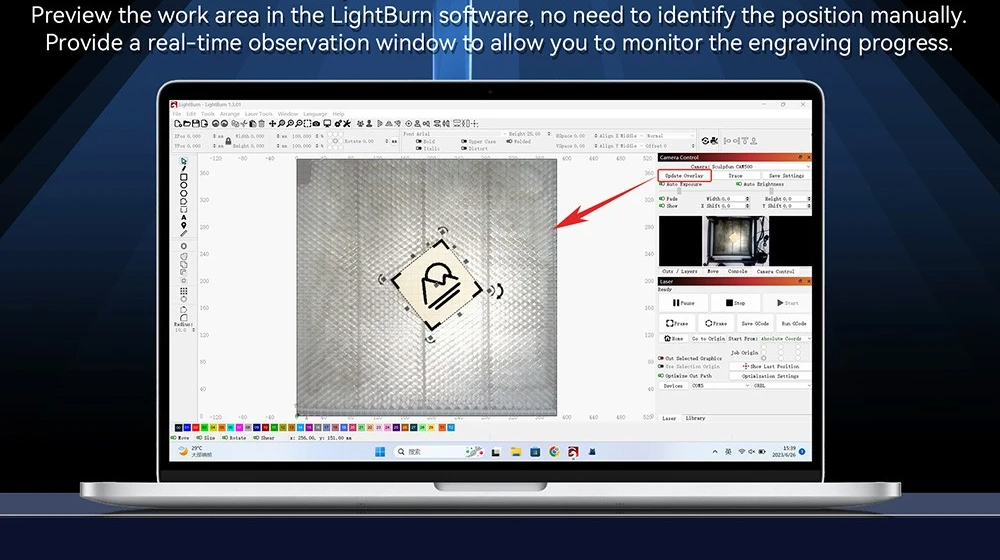Select the Draw Lines pencil tool

(184, 169)
